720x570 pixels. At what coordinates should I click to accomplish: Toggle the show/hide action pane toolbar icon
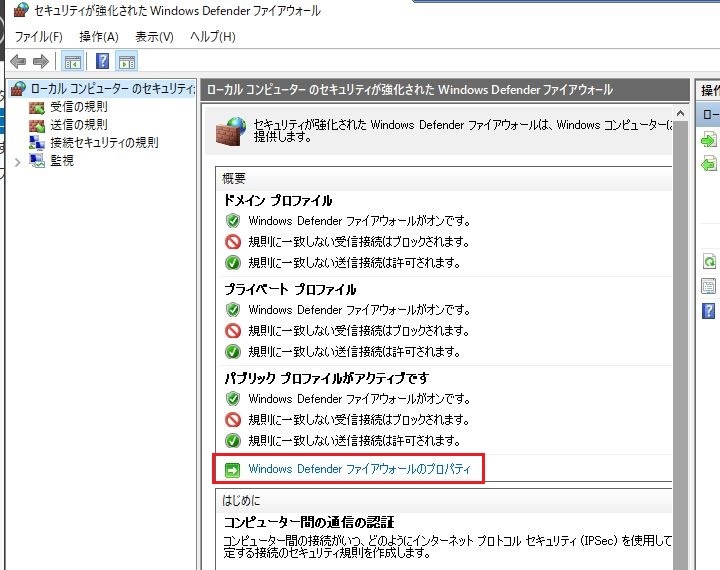(127, 61)
